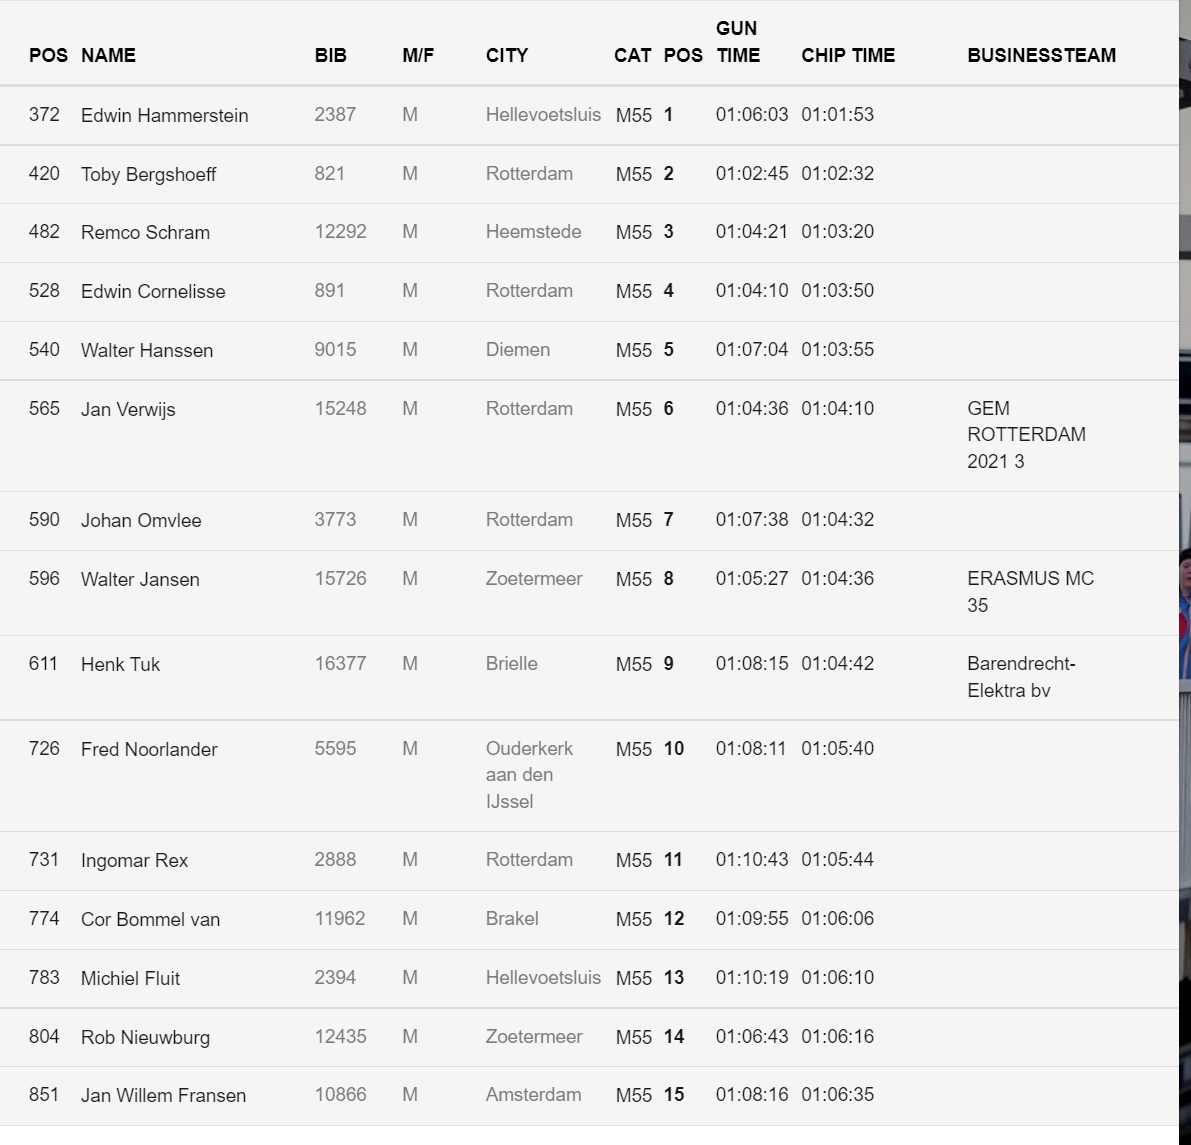This screenshot has width=1191, height=1145.
Task: Select Jan Verwijs name
Action: click(128, 410)
